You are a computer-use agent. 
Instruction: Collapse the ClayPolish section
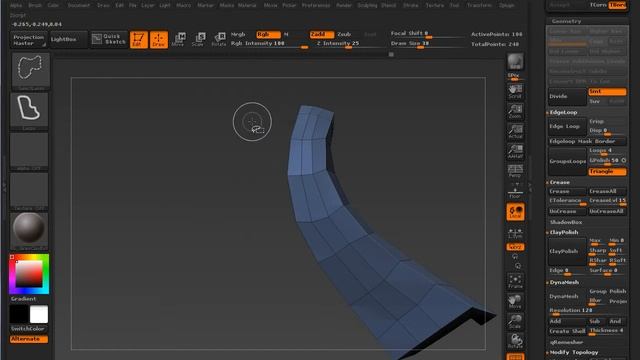[563, 232]
